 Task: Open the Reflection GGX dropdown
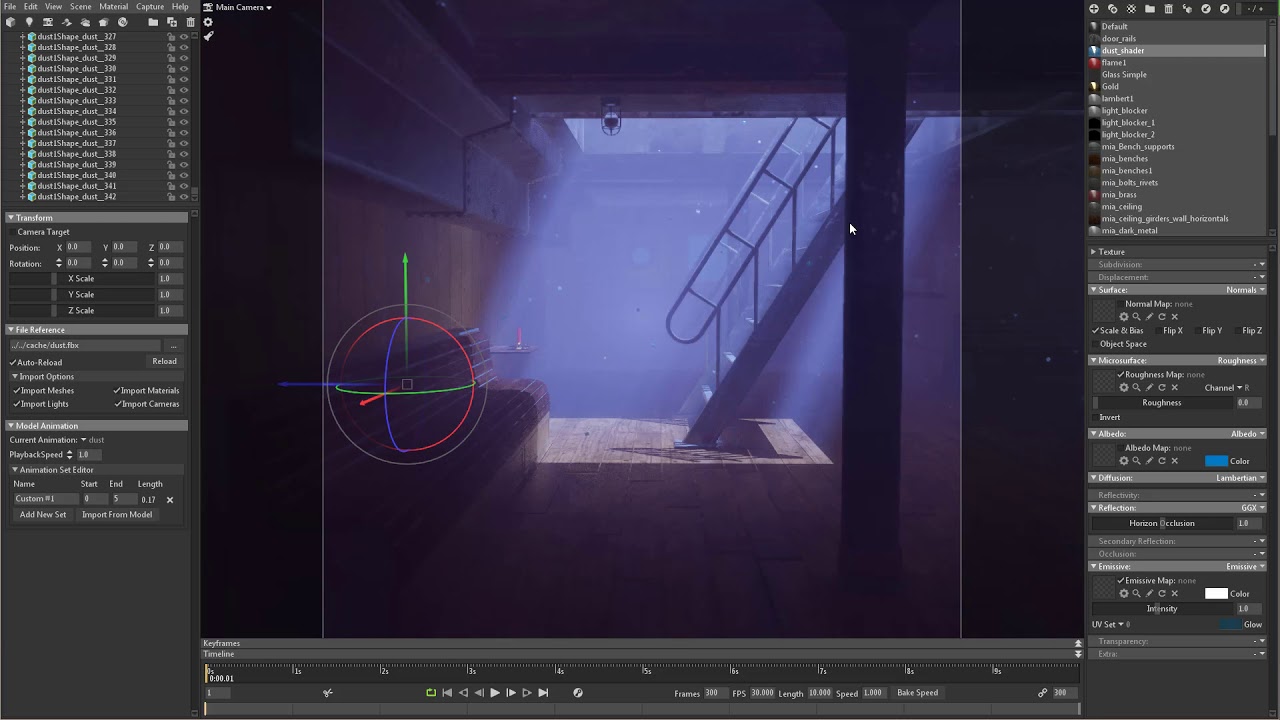coord(1253,507)
